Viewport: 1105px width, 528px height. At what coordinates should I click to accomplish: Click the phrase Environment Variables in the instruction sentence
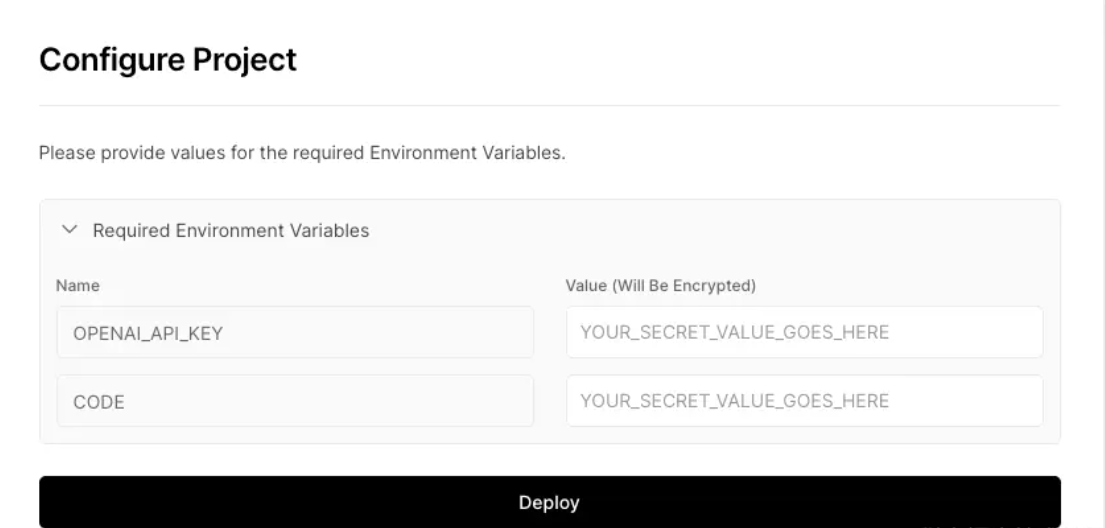pos(465,153)
